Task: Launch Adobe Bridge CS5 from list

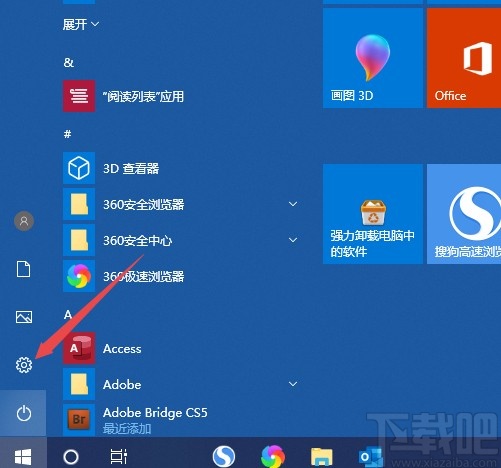Action: pyautogui.click(x=155, y=413)
